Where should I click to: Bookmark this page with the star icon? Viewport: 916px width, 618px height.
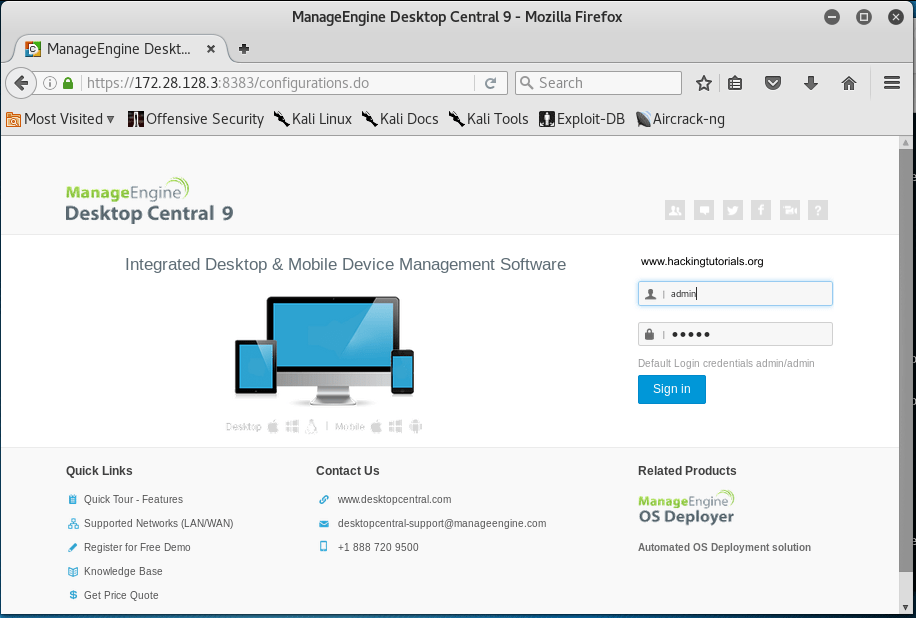tap(703, 83)
